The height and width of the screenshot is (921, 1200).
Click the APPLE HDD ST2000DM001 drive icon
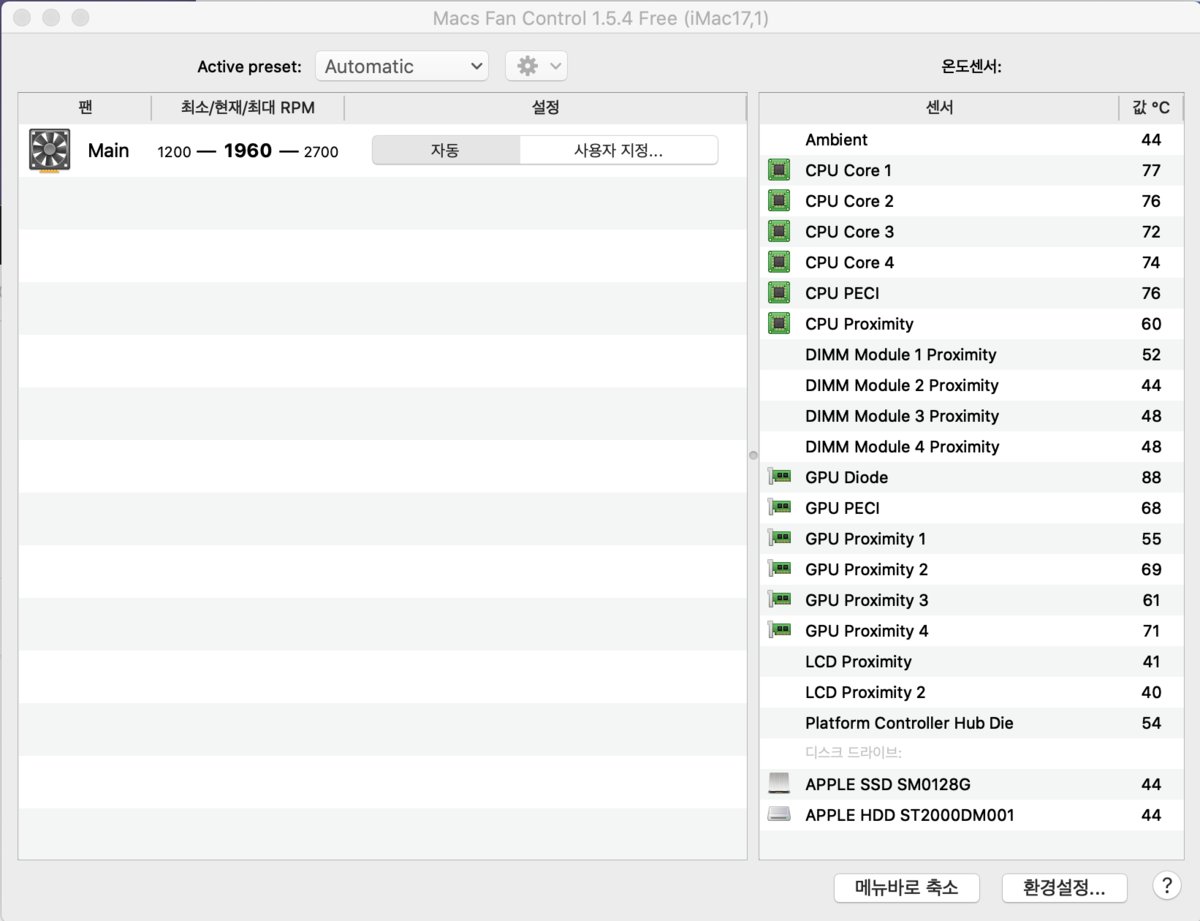779,815
